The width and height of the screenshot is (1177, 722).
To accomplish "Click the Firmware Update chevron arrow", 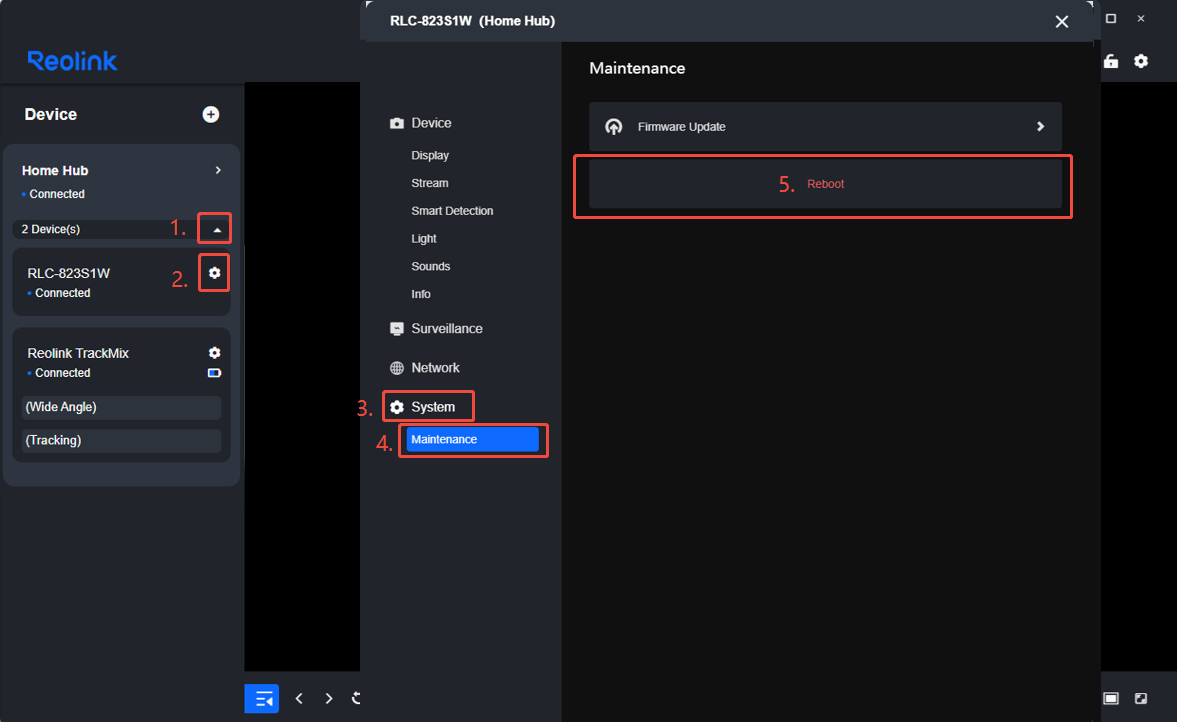I will click(x=1040, y=127).
